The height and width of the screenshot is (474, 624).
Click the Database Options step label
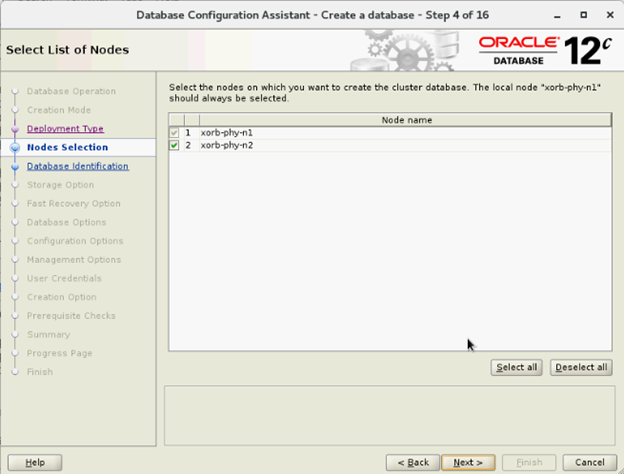pos(66,222)
